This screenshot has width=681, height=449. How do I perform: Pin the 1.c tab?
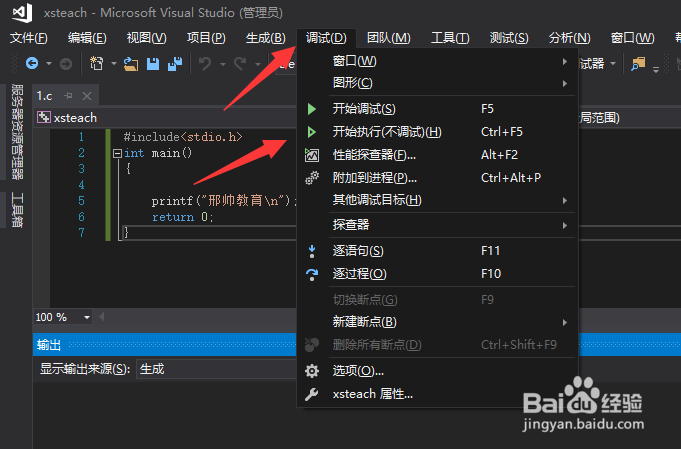pyautogui.click(x=68, y=96)
